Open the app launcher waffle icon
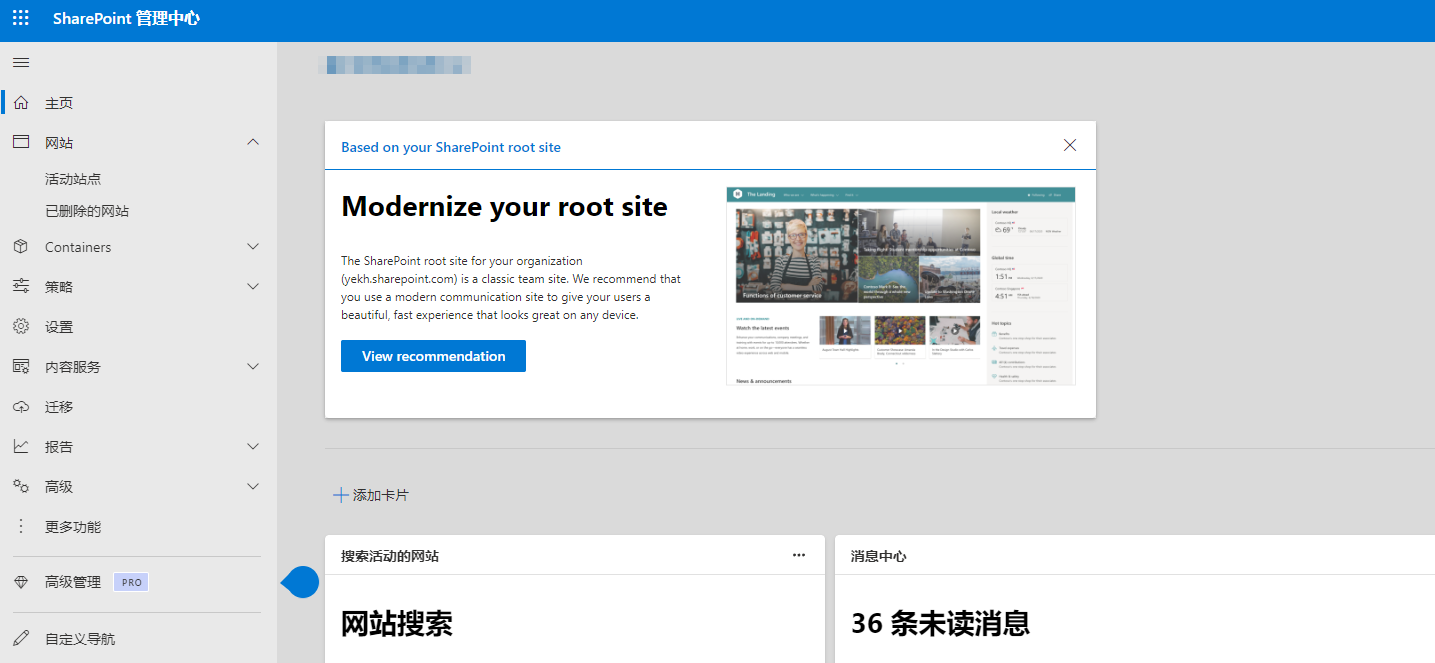The width and height of the screenshot is (1435, 663). (21, 18)
